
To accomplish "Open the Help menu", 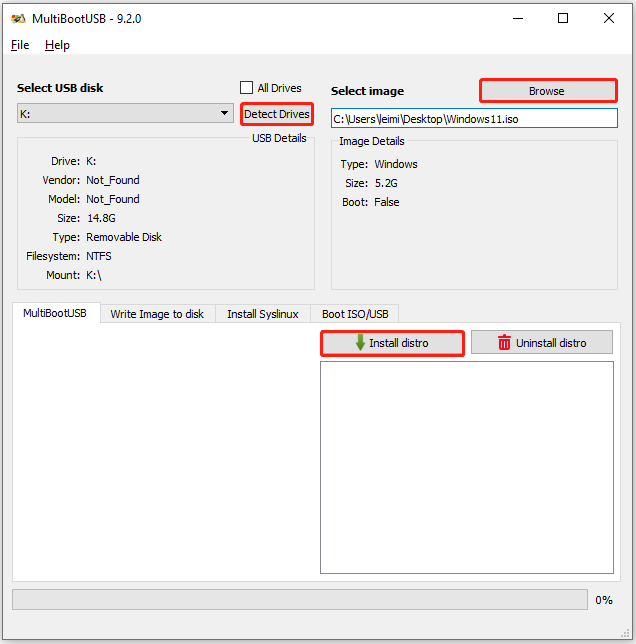I will pyautogui.click(x=57, y=45).
